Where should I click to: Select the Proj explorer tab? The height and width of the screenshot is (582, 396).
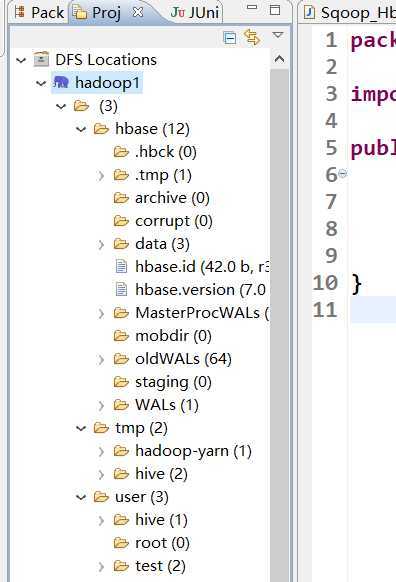pyautogui.click(x=98, y=13)
